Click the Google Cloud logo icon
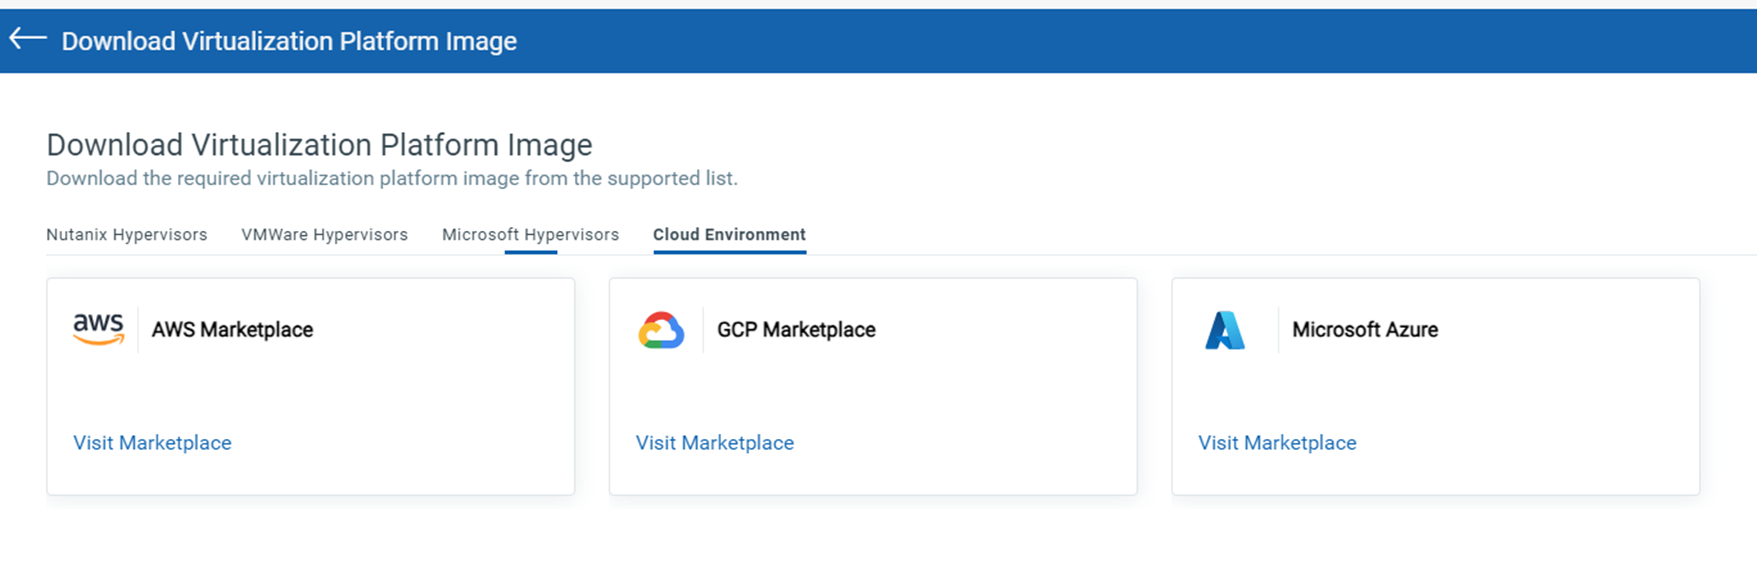This screenshot has height=587, width=1757. point(661,330)
